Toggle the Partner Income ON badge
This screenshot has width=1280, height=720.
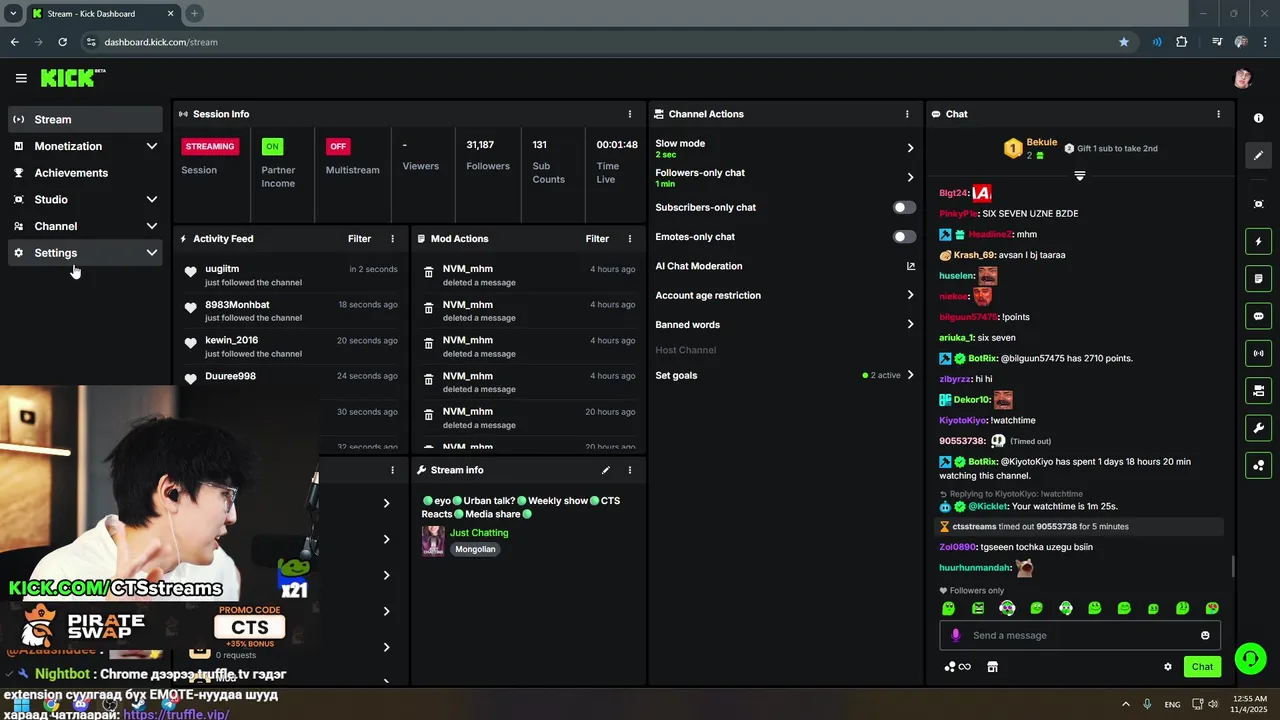tap(272, 146)
